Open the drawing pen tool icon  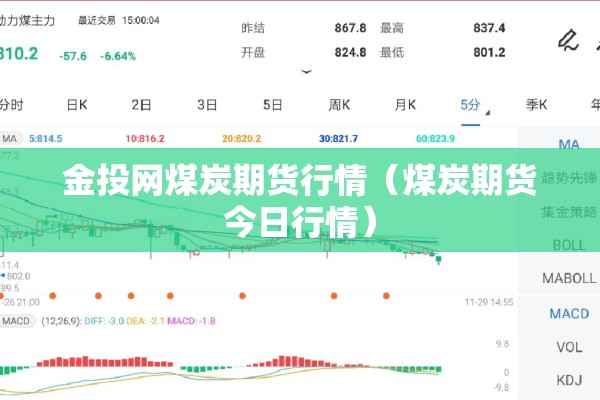point(567,40)
